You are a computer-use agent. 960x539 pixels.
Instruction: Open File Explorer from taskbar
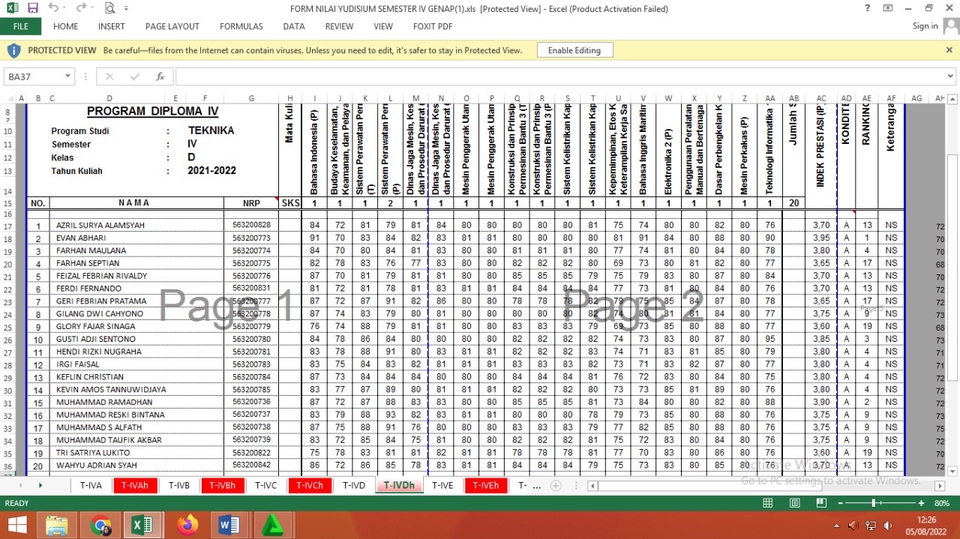57,526
